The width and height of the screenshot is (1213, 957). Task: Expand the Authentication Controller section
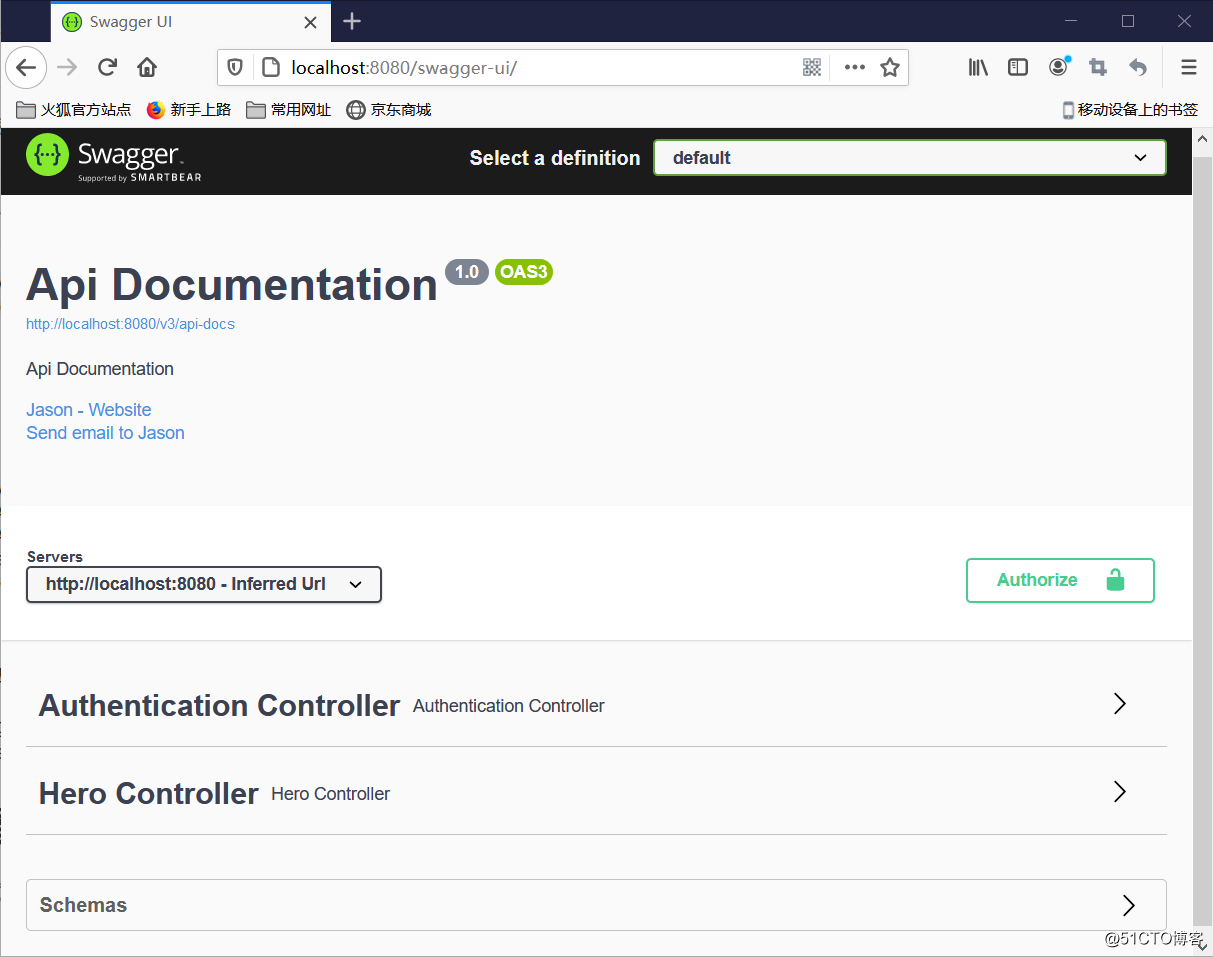(596, 705)
